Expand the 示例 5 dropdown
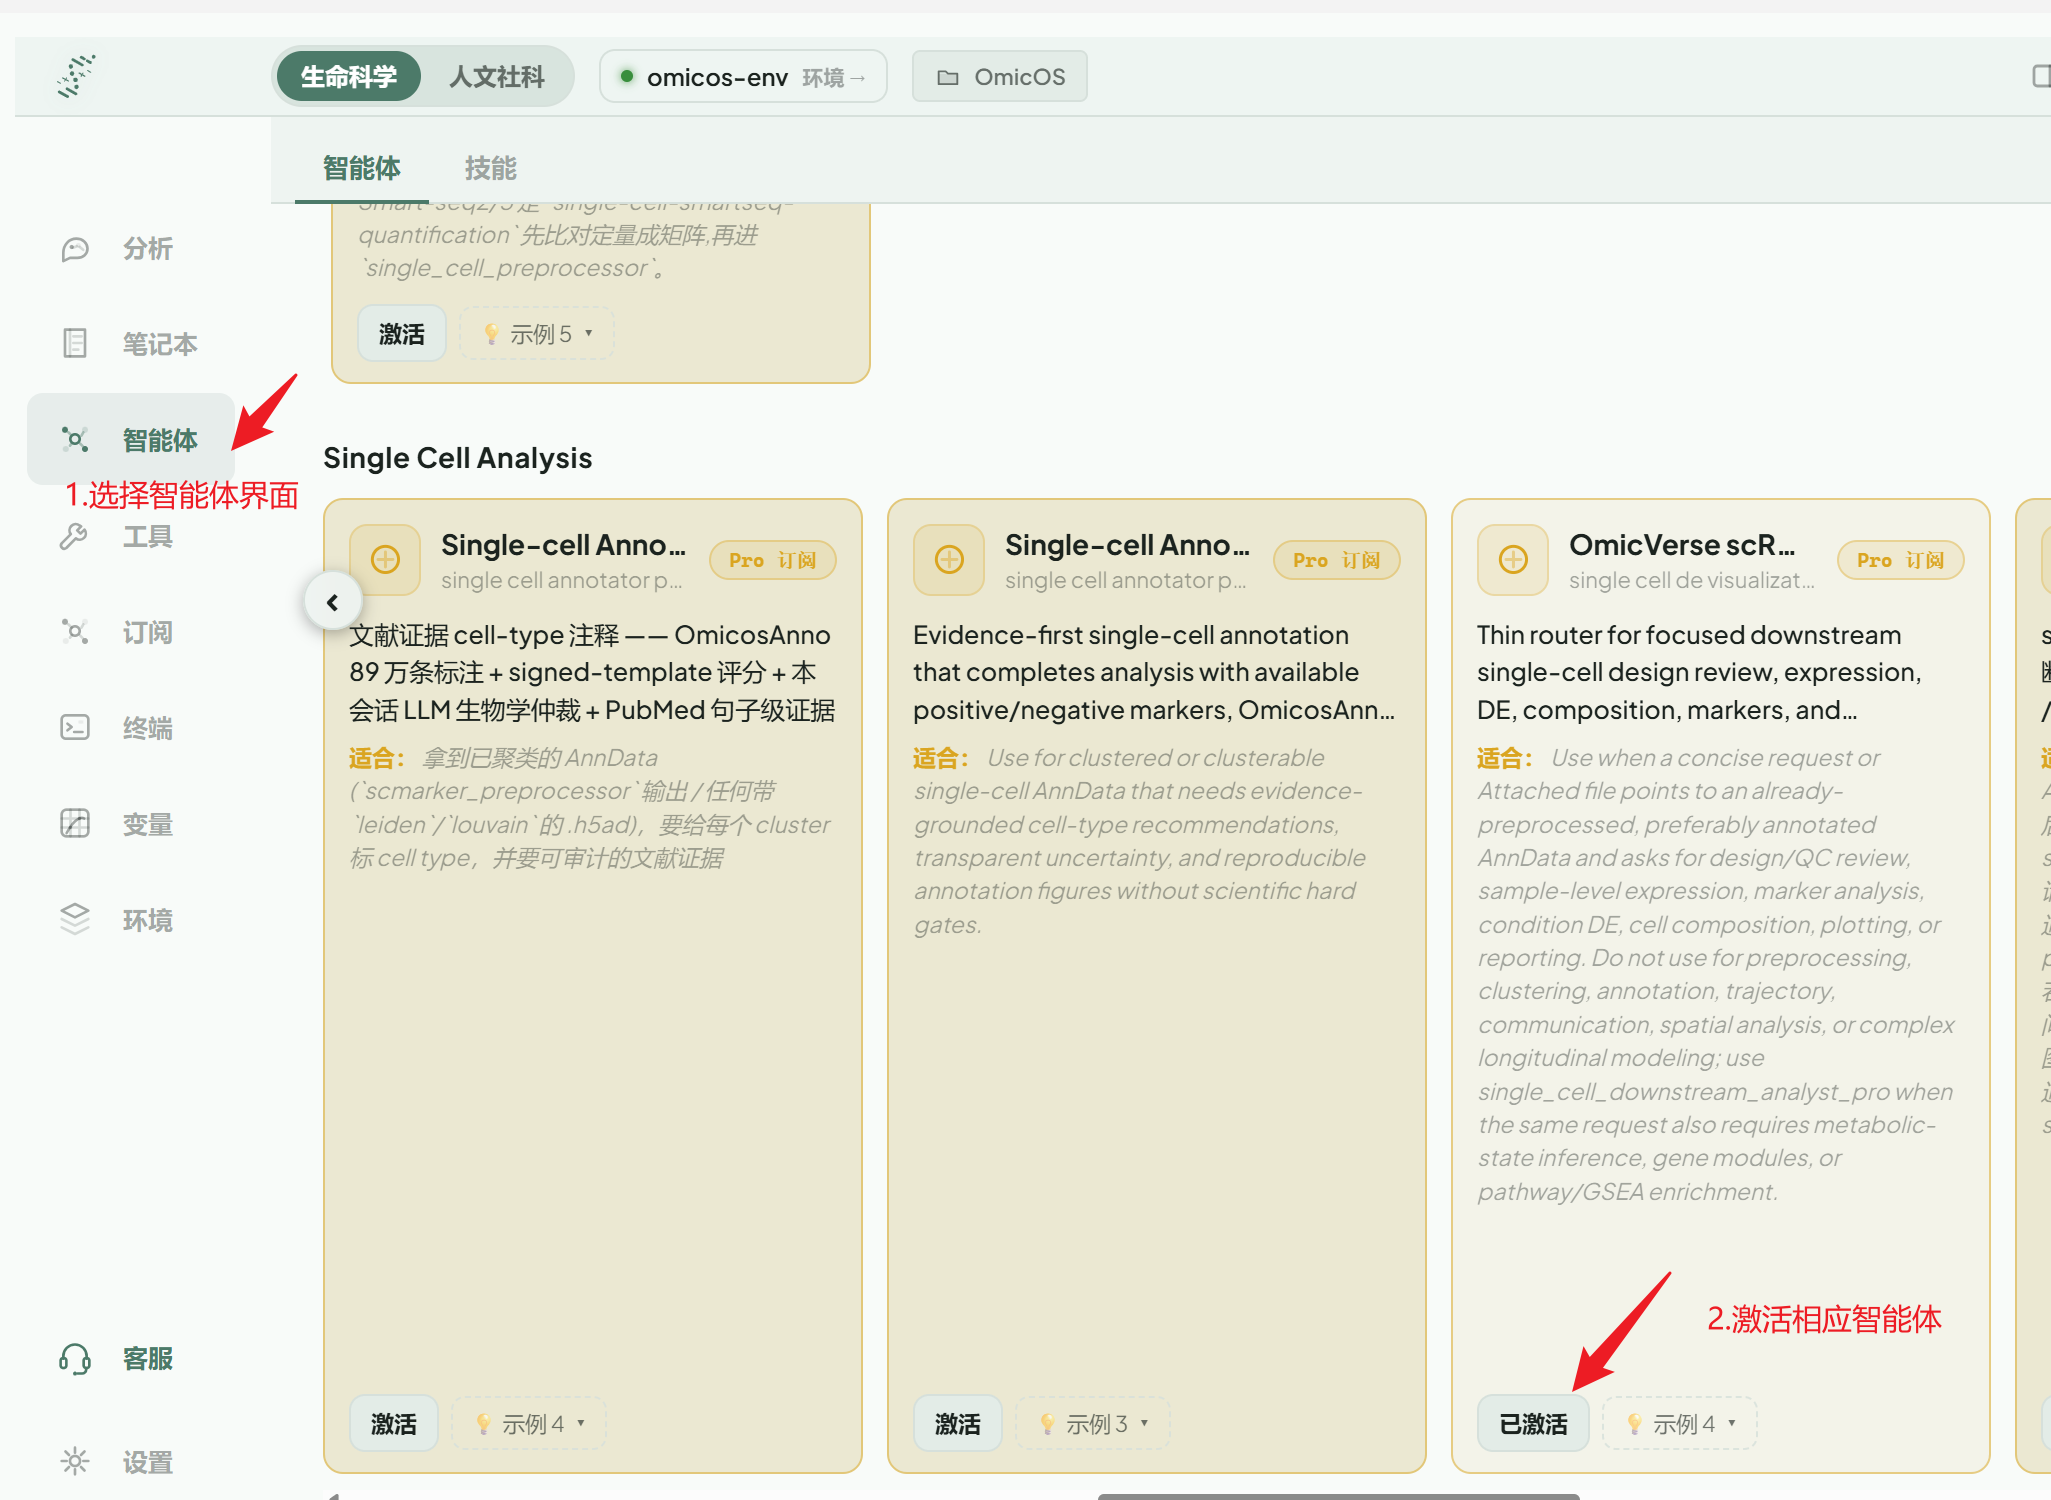The width and height of the screenshot is (2051, 1500). (x=537, y=333)
